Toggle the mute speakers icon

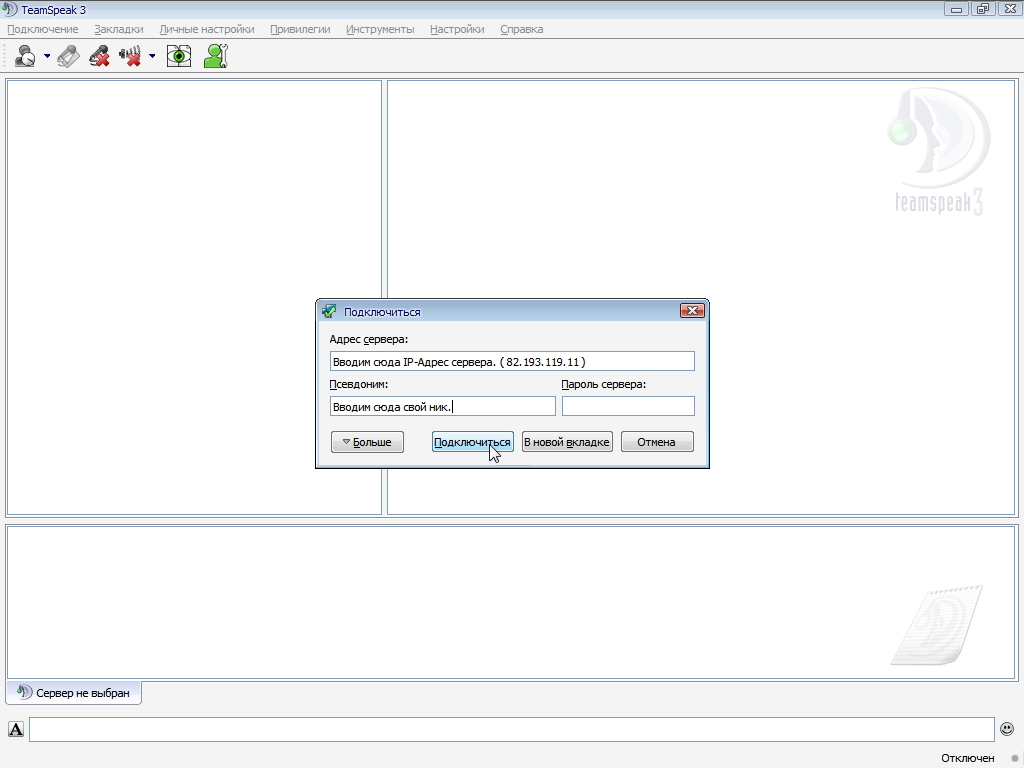click(x=131, y=56)
